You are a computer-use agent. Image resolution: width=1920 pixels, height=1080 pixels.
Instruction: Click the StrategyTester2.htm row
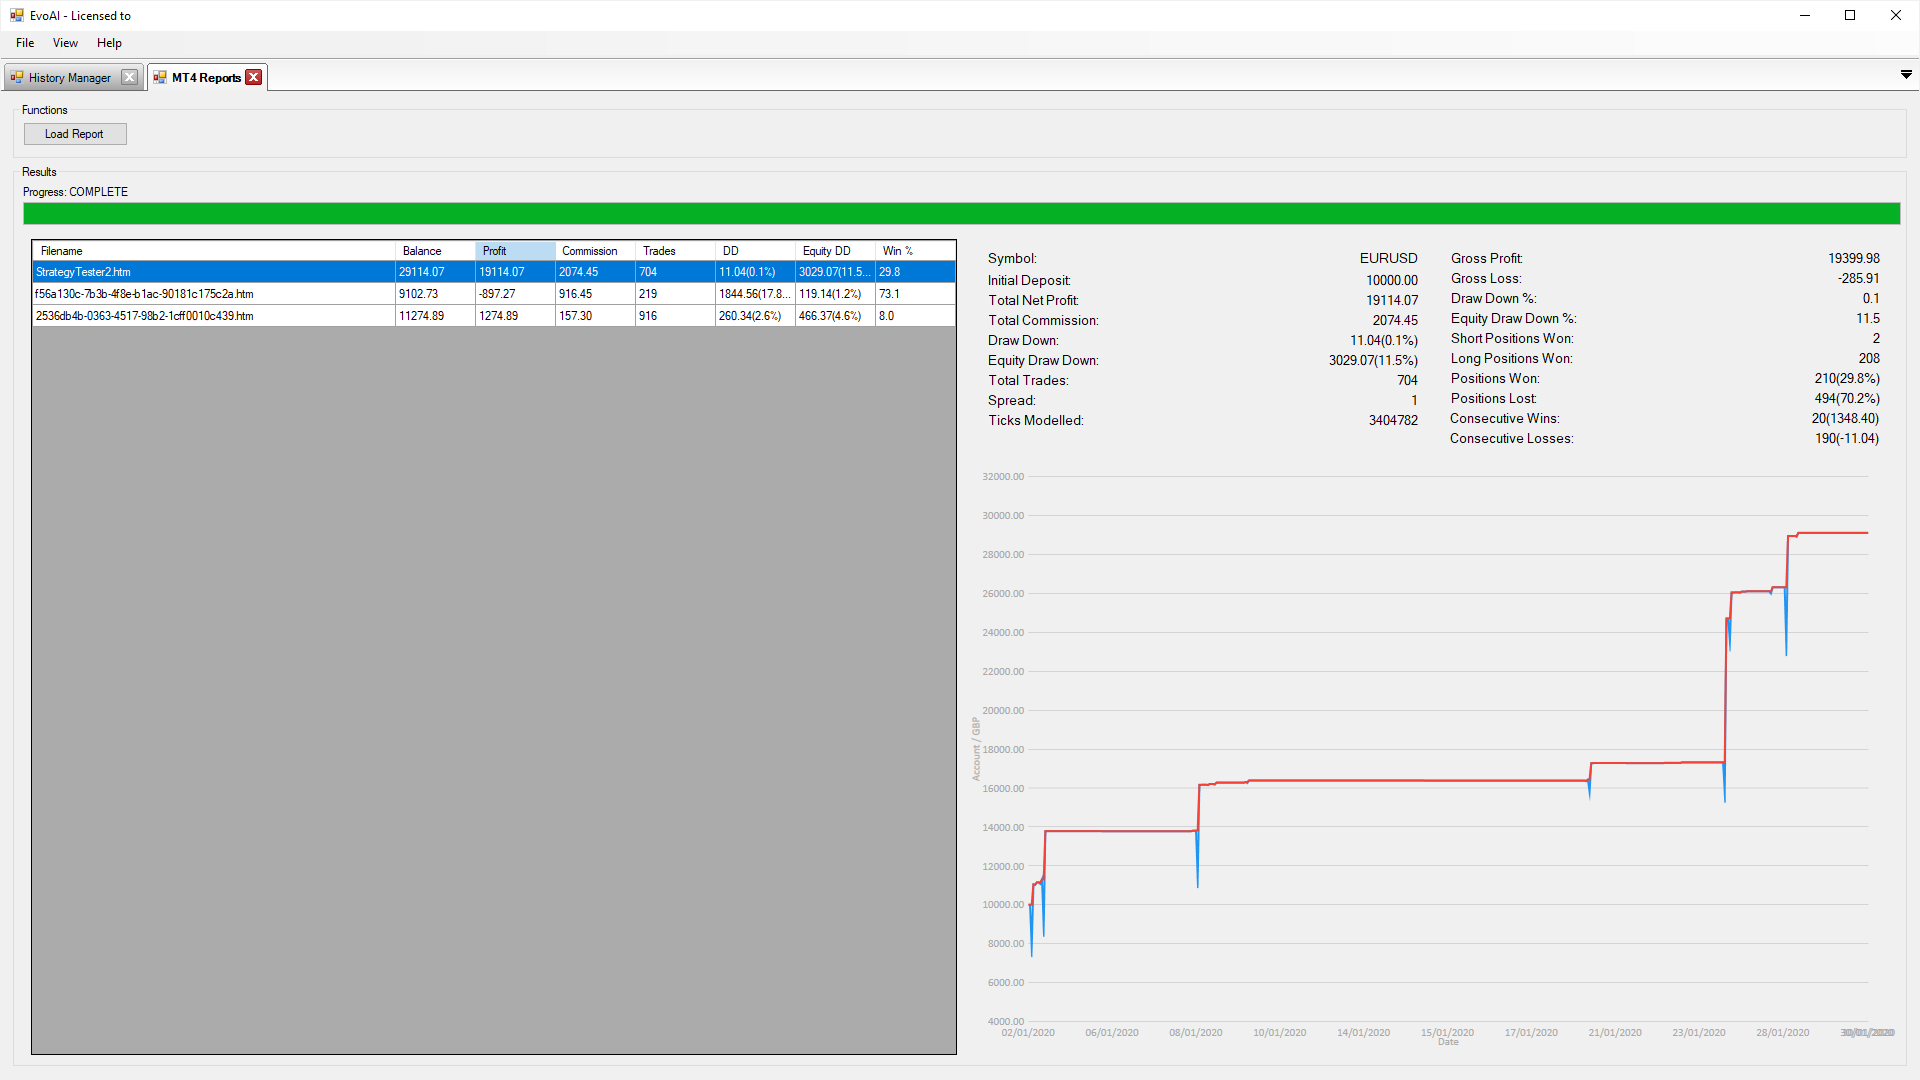(x=489, y=272)
